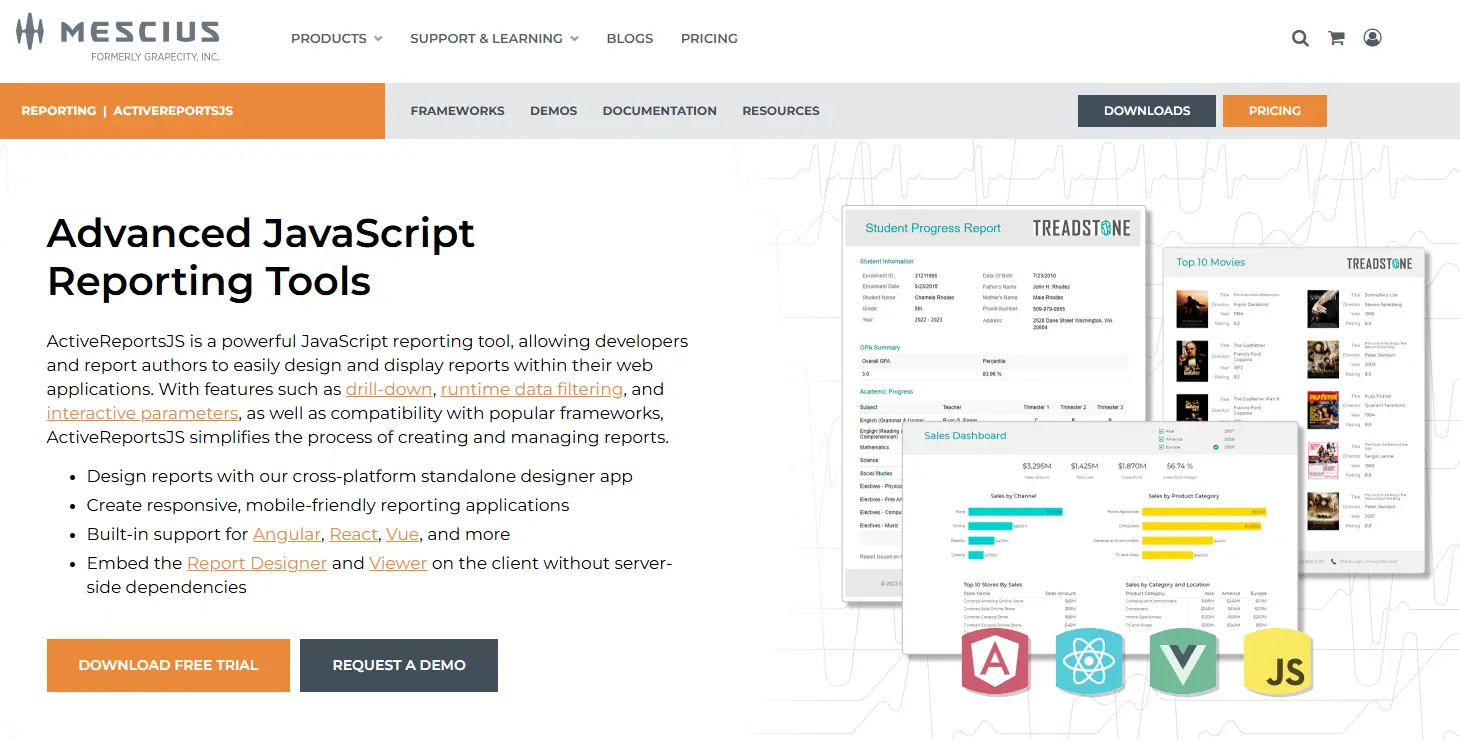Uncheck America in the Sales Dashboard

pos(1161,439)
